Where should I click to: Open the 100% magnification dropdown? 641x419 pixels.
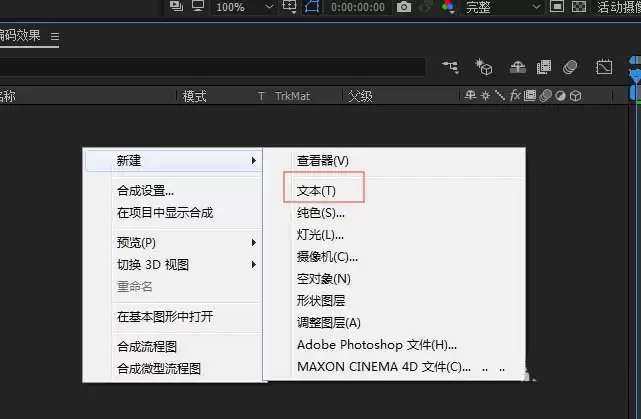tap(244, 7)
